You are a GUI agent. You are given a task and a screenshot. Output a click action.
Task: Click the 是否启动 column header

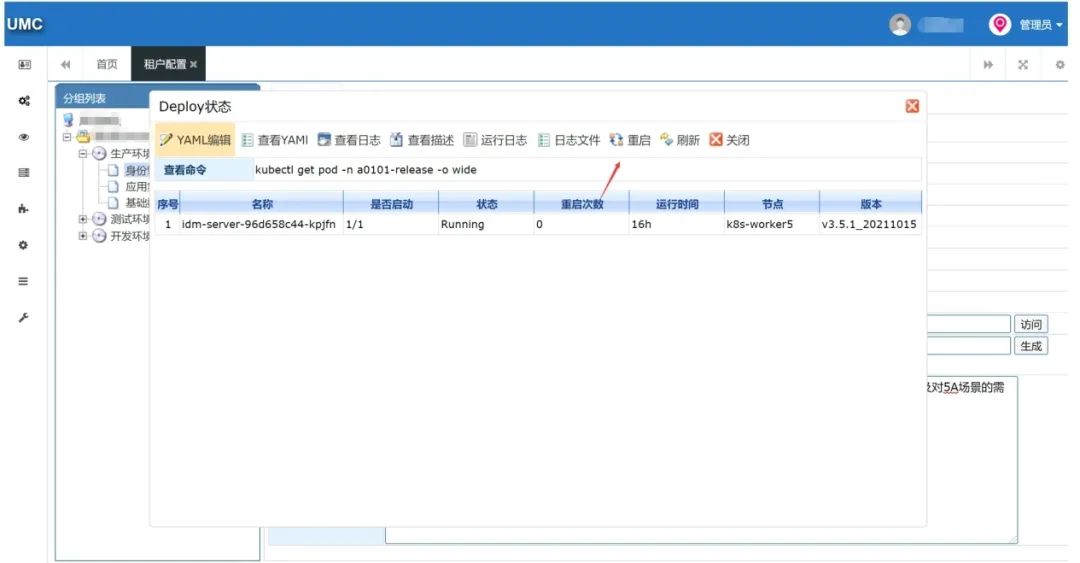click(x=391, y=204)
